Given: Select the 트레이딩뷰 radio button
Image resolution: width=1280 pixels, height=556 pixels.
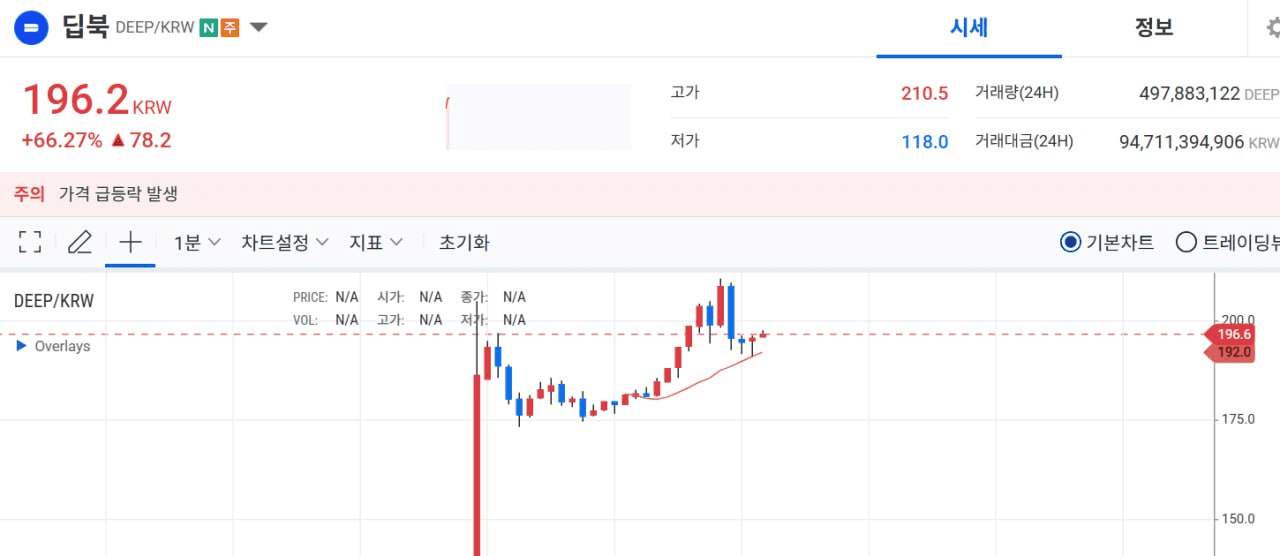Looking at the screenshot, I should coord(1186,242).
